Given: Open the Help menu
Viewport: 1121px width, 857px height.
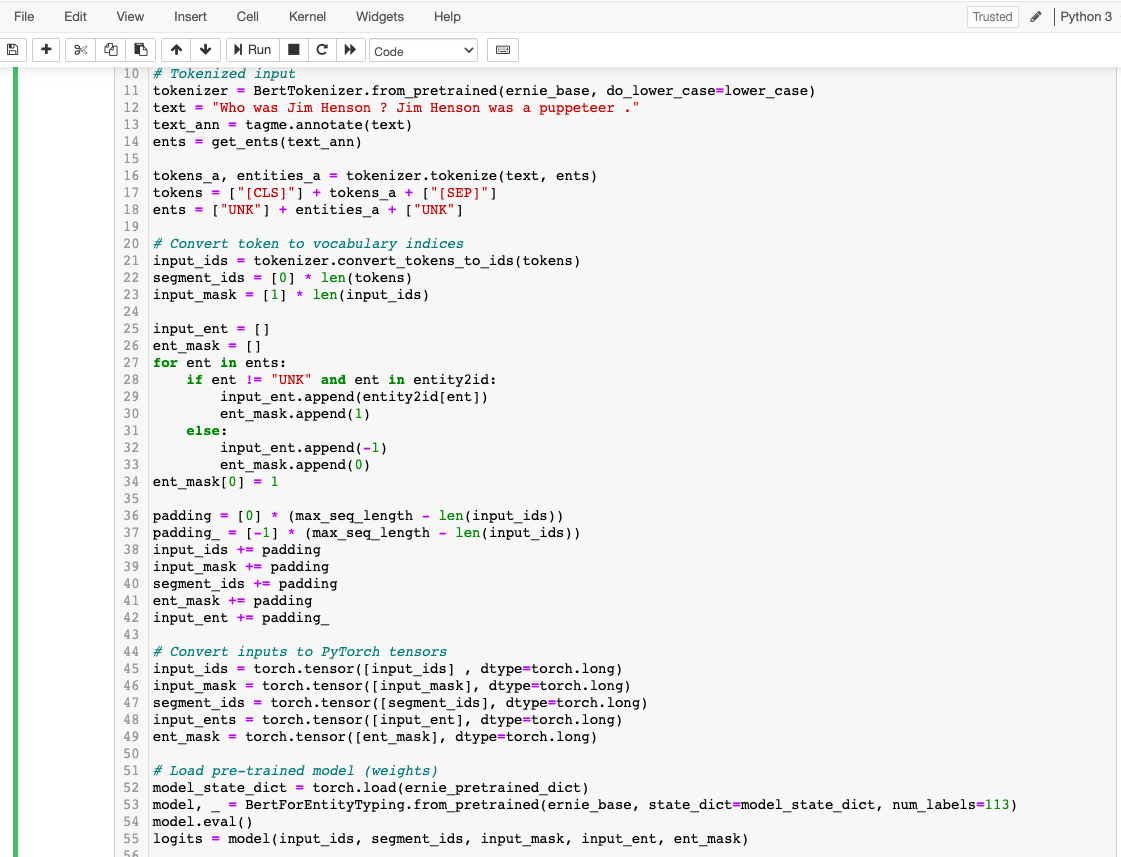Looking at the screenshot, I should pyautogui.click(x=447, y=16).
